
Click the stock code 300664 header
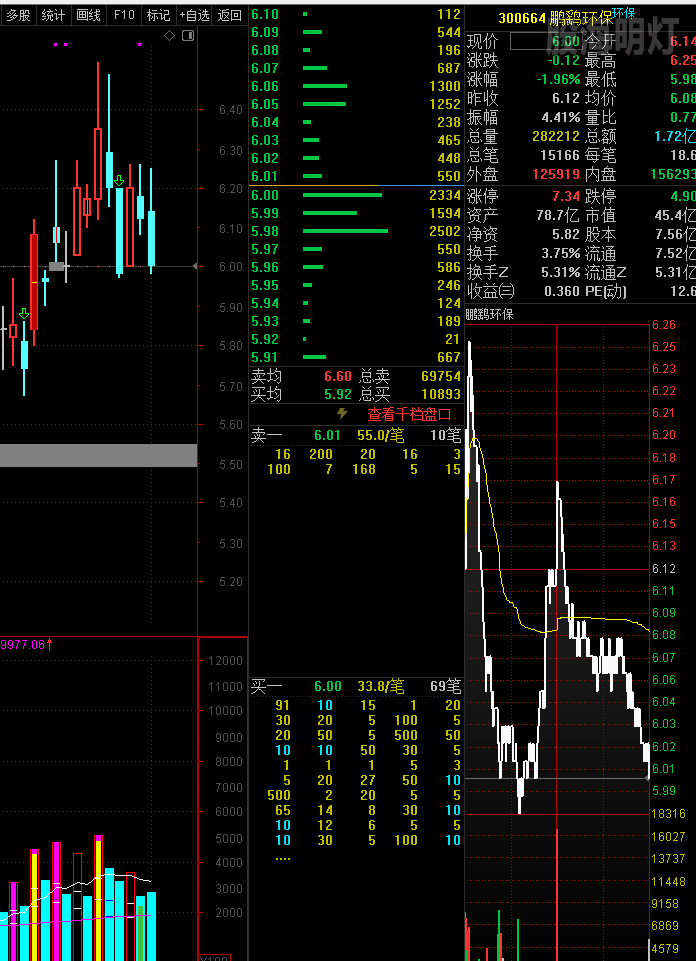[522, 18]
